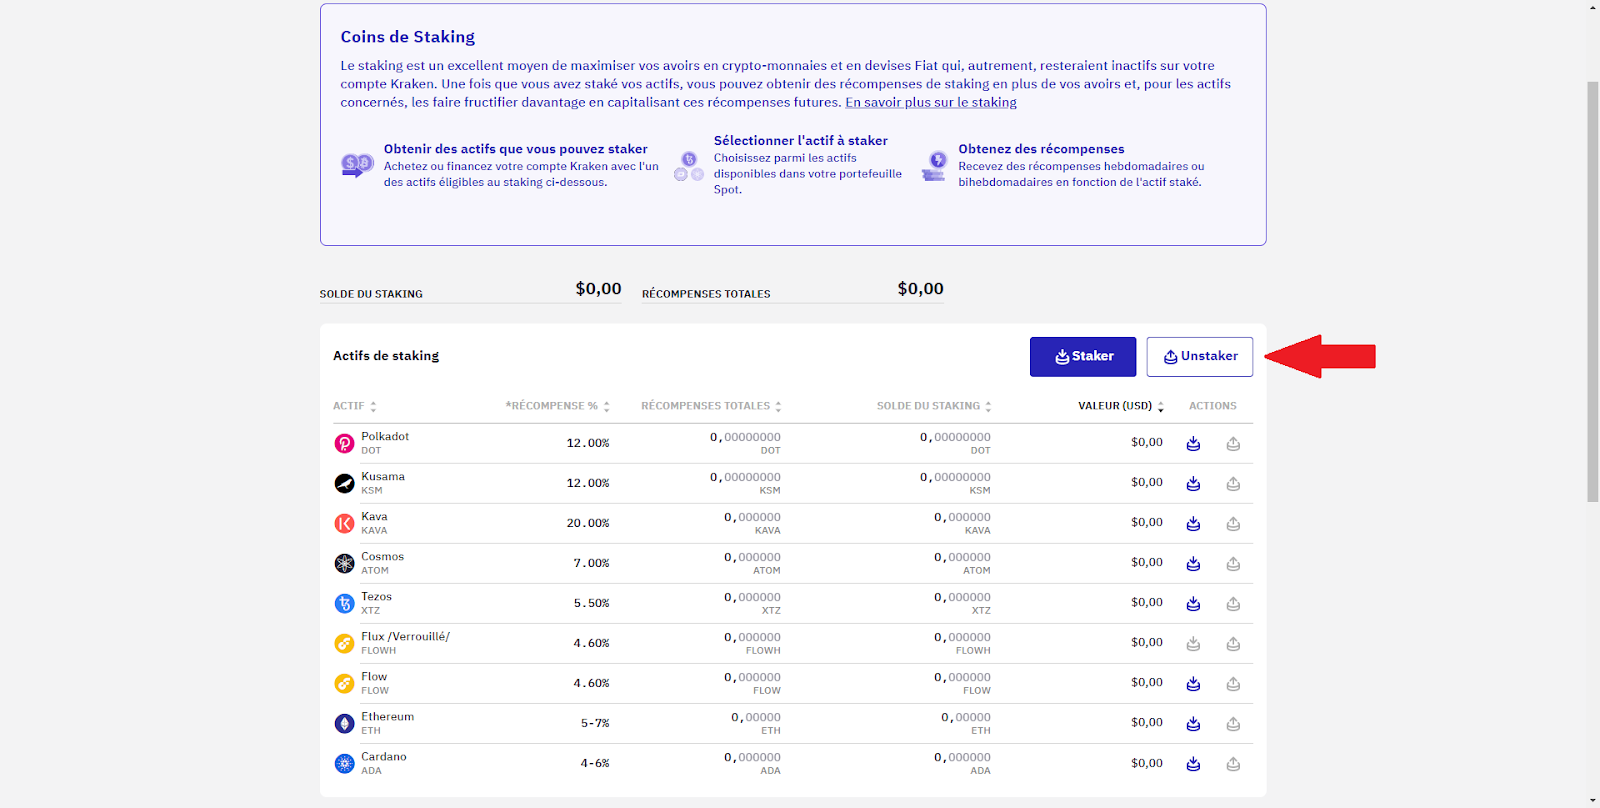This screenshot has width=1600, height=808.
Task: Click the Cardano 4-6% reward value
Action: [595, 763]
